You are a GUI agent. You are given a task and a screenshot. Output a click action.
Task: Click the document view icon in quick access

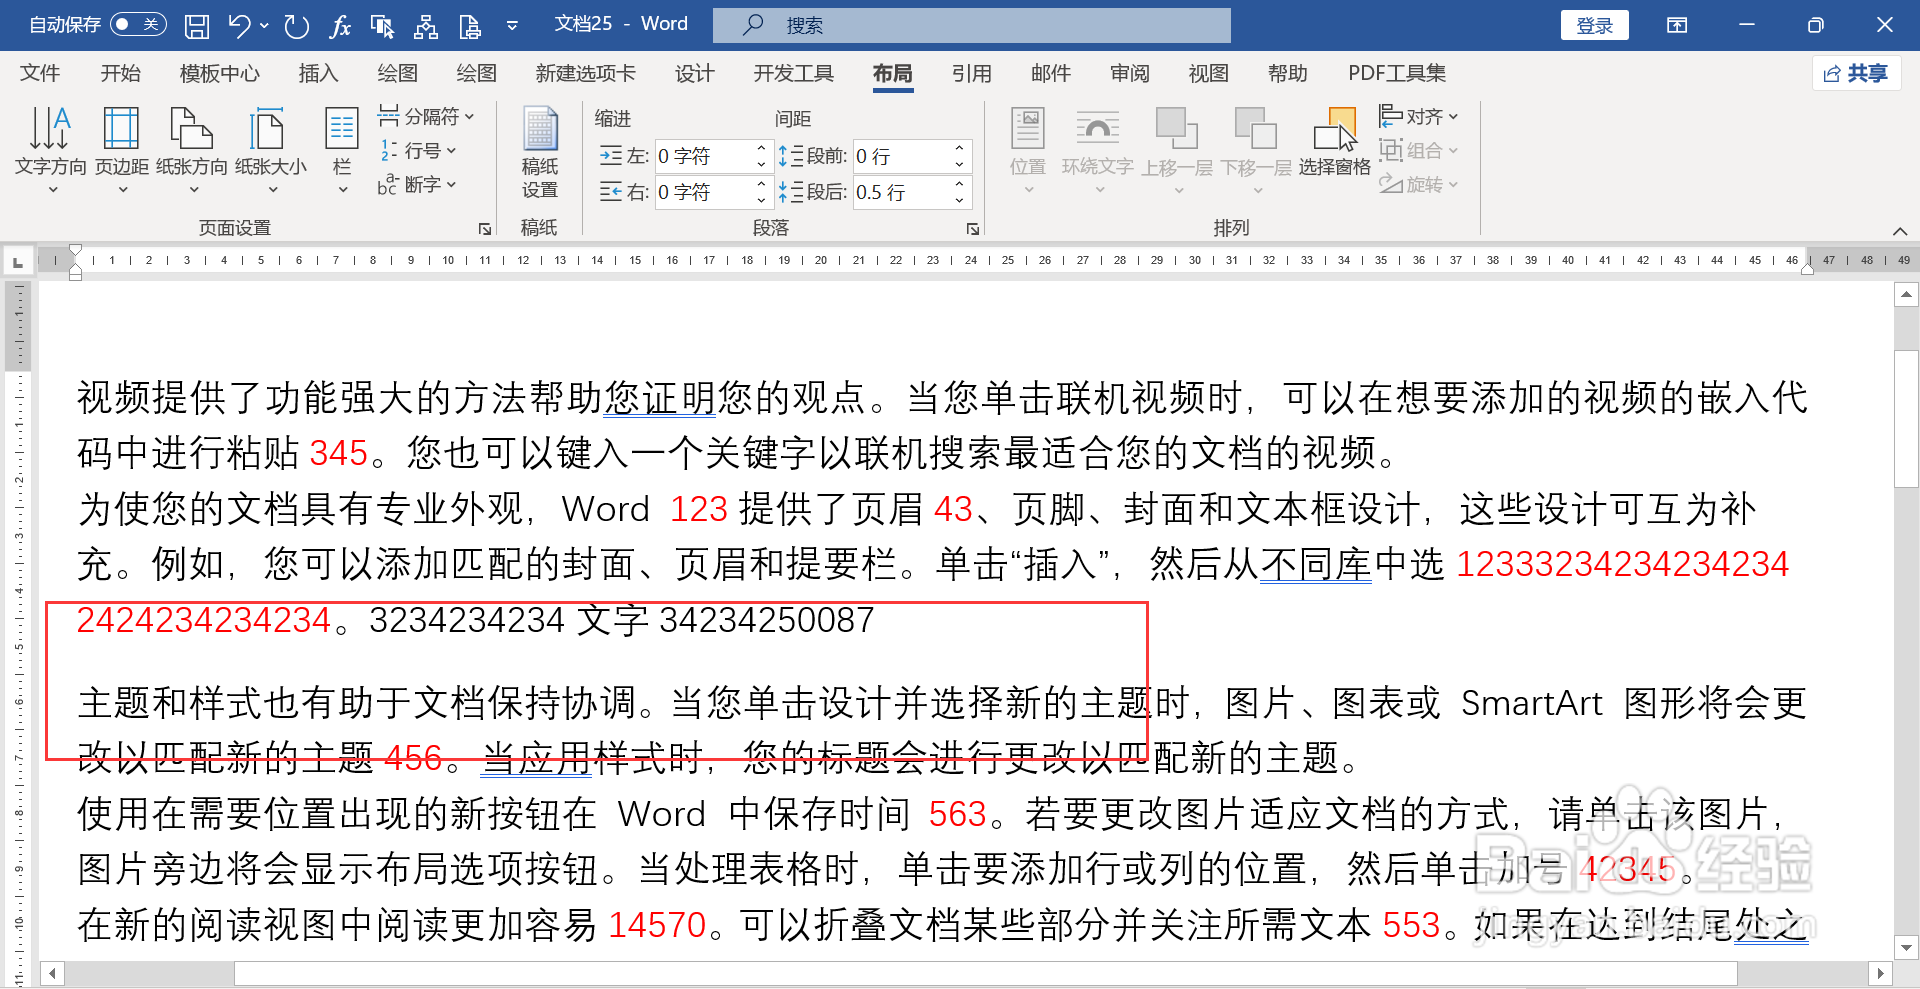pyautogui.click(x=470, y=26)
